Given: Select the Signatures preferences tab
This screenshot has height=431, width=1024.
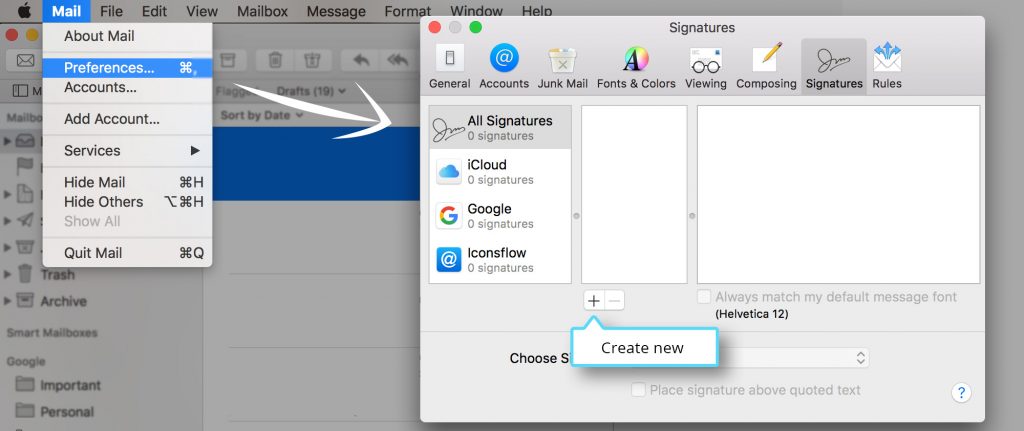Looking at the screenshot, I should pyautogui.click(x=834, y=67).
